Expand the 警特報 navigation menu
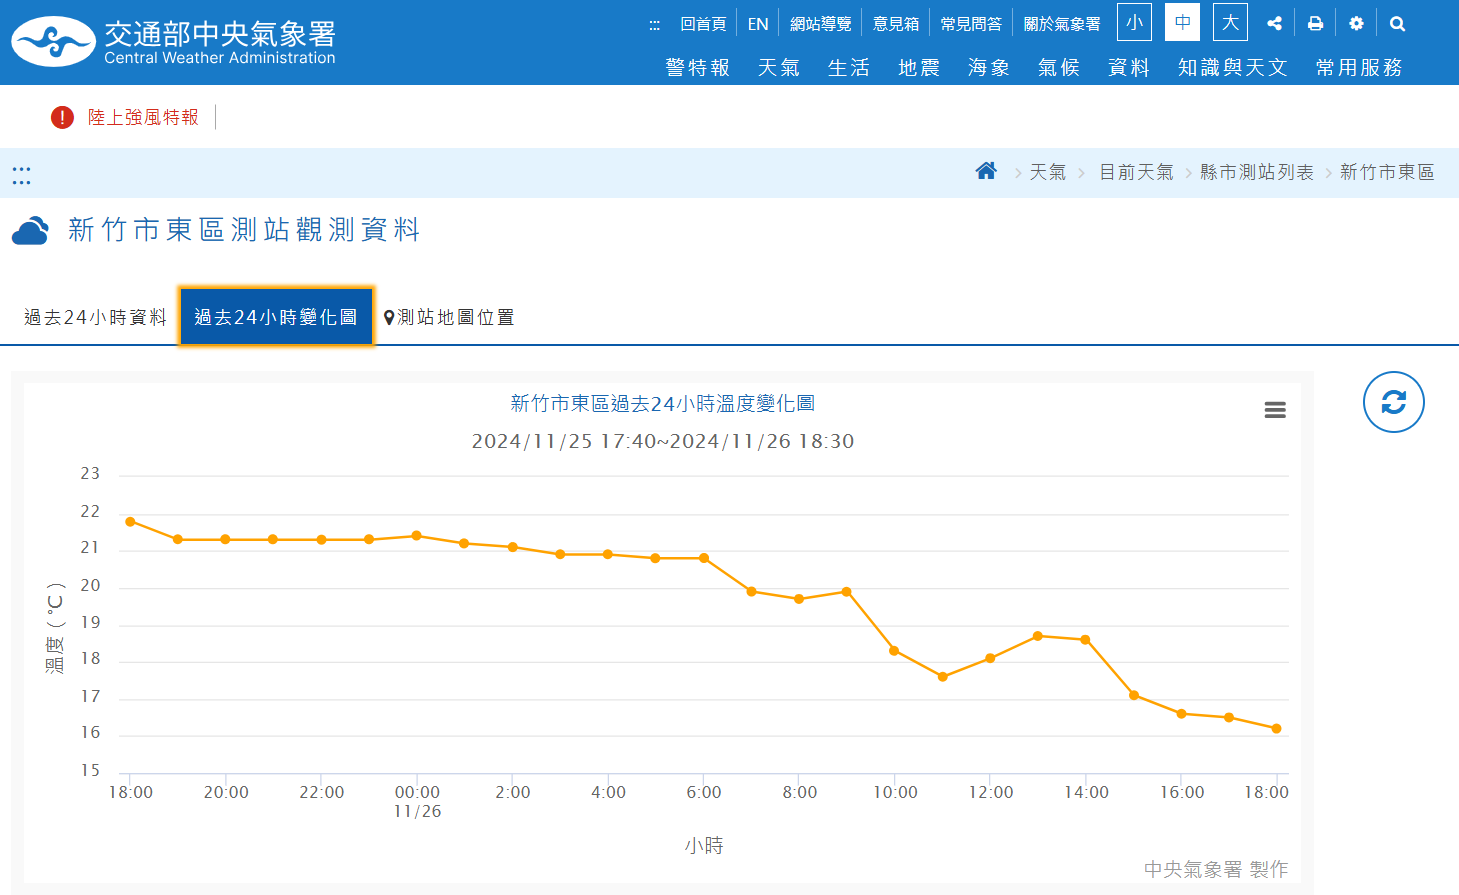The width and height of the screenshot is (1459, 895). click(x=697, y=67)
